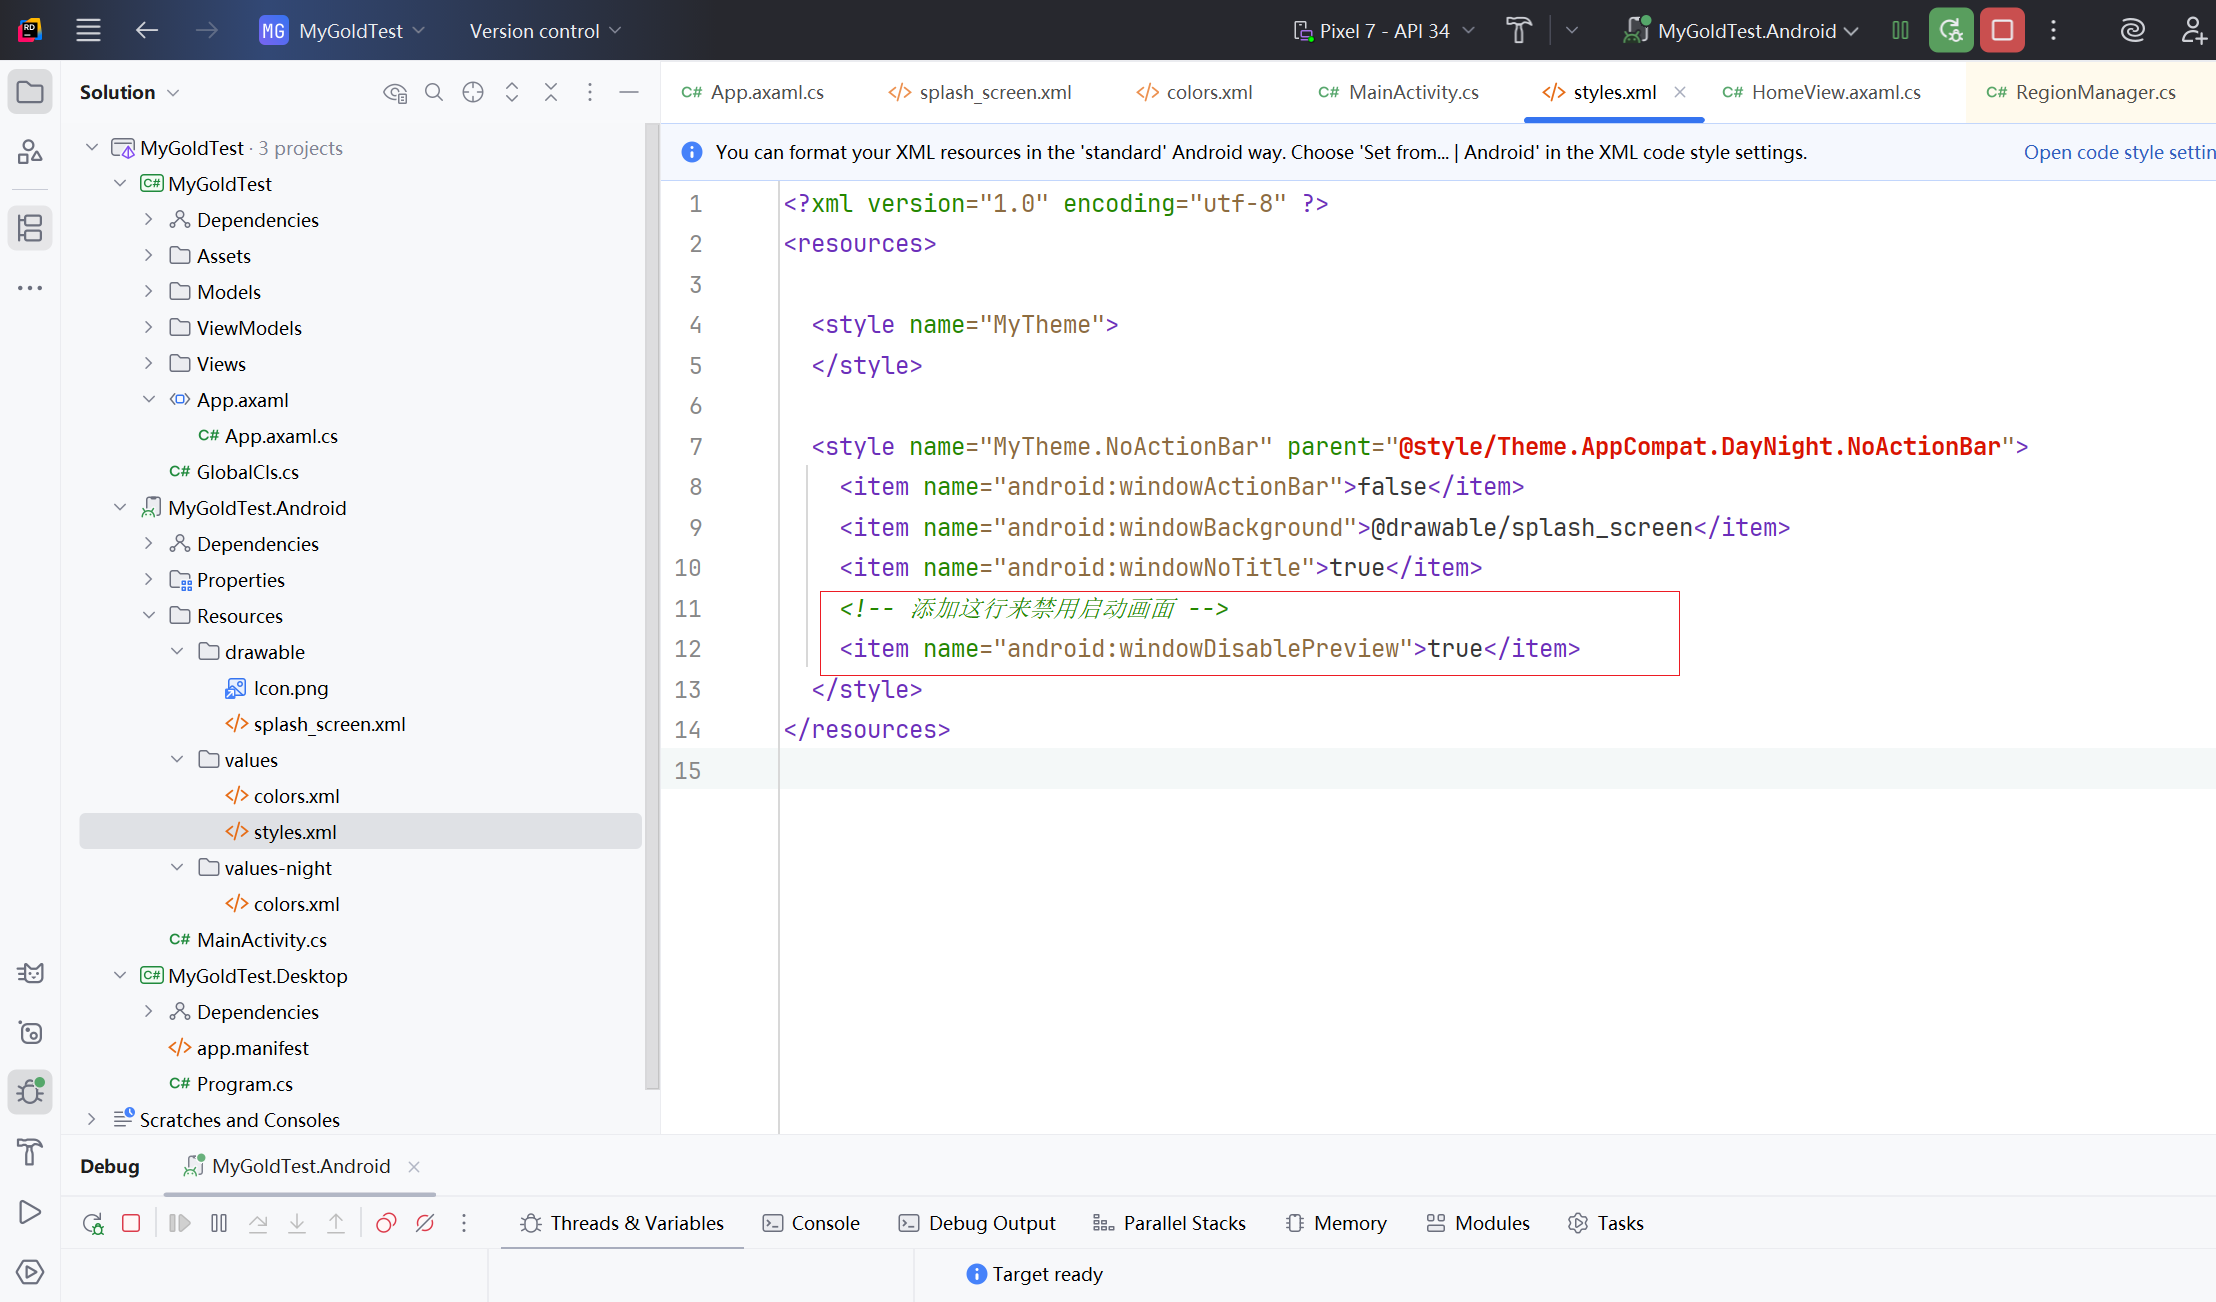2216x1302 pixels.
Task: Collapse the MyGoldTest.Android project node
Action: pyautogui.click(x=120, y=508)
